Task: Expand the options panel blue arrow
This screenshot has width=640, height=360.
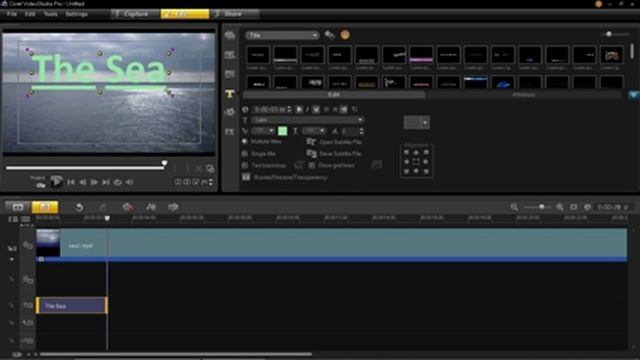Action: 633,95
